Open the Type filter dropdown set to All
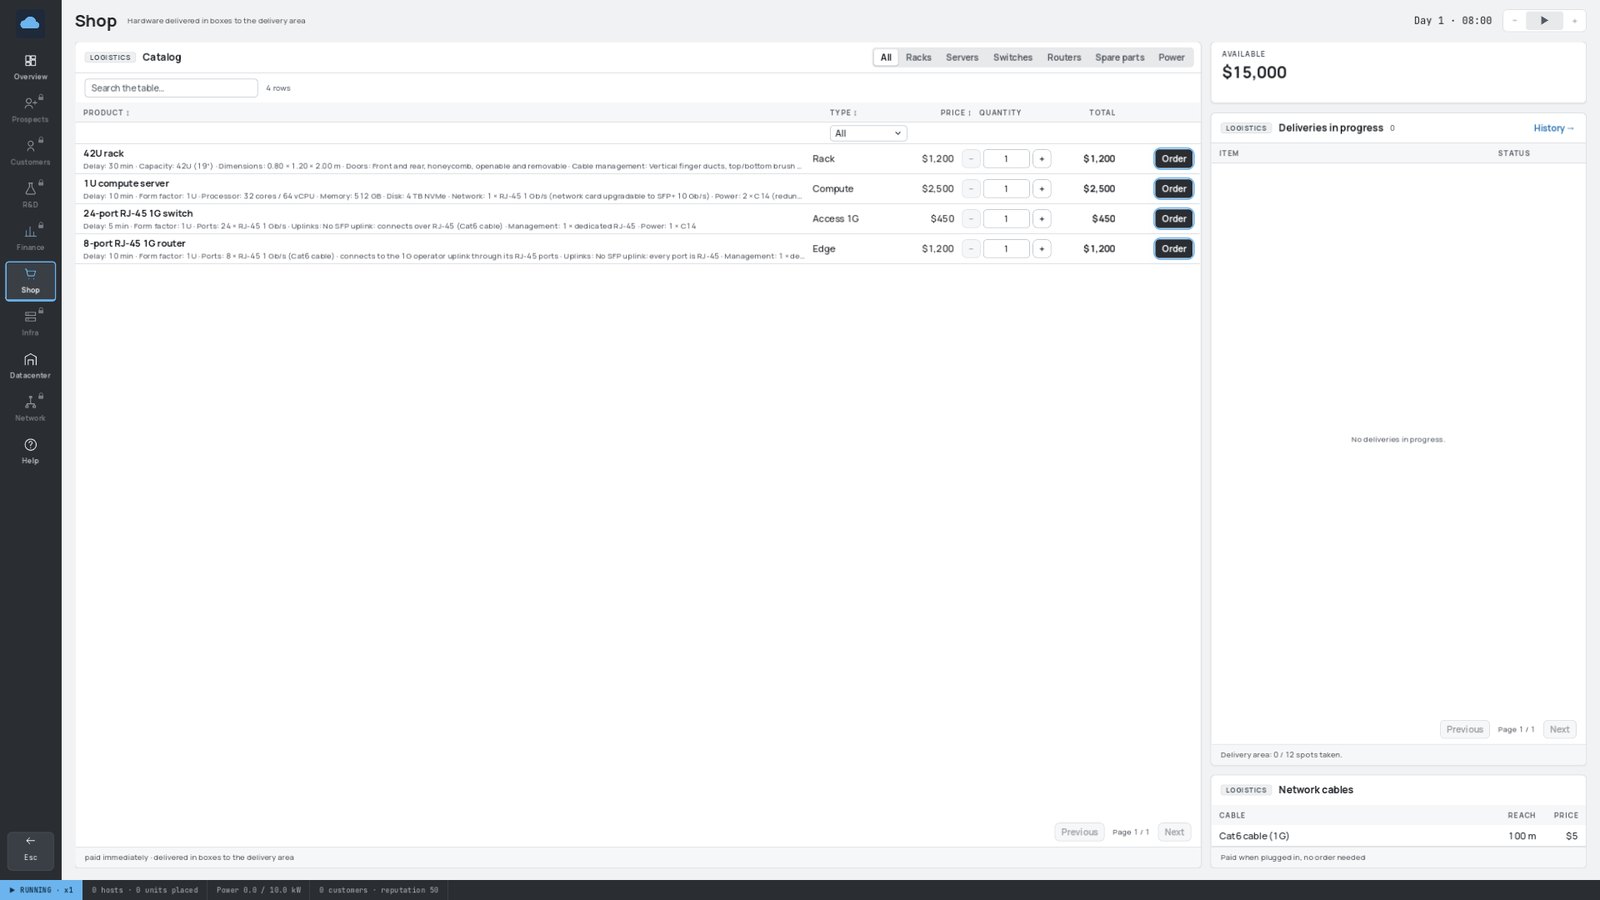 [x=868, y=133]
